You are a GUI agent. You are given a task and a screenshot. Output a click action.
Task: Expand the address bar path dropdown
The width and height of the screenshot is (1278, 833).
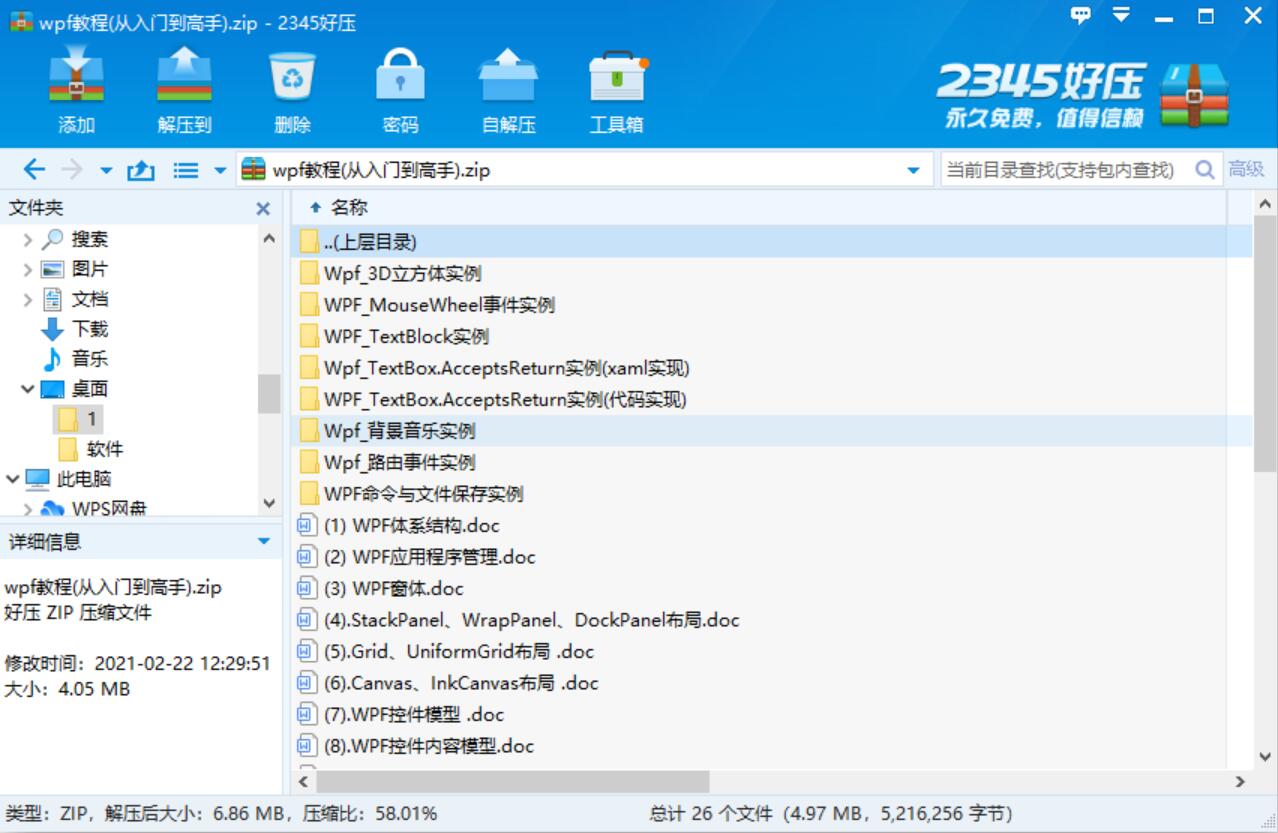point(913,171)
